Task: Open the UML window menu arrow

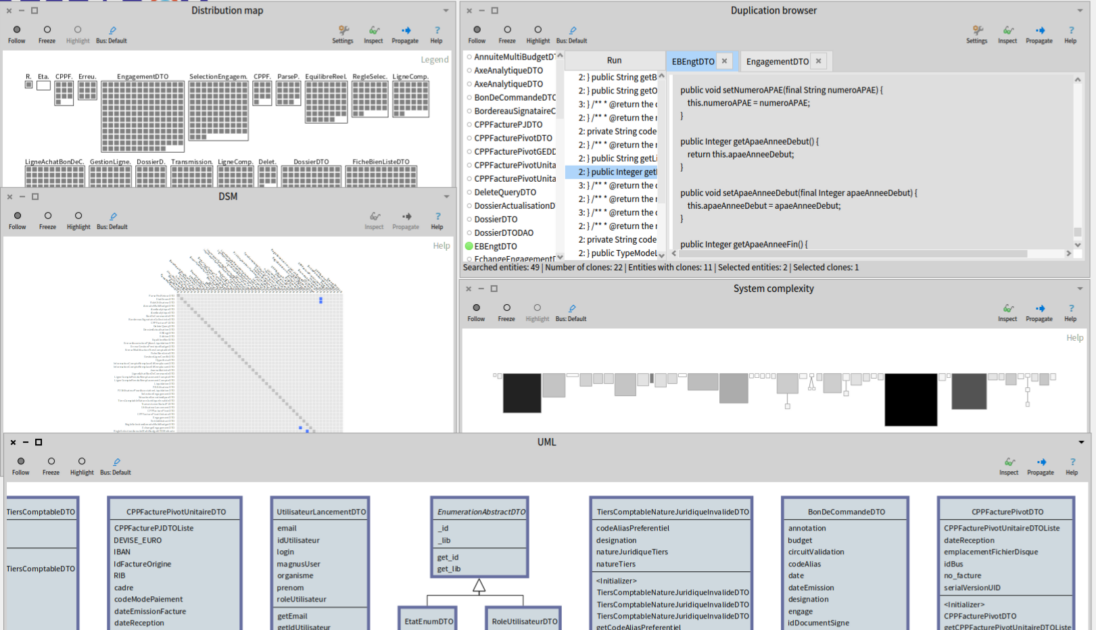Action: tap(1081, 442)
